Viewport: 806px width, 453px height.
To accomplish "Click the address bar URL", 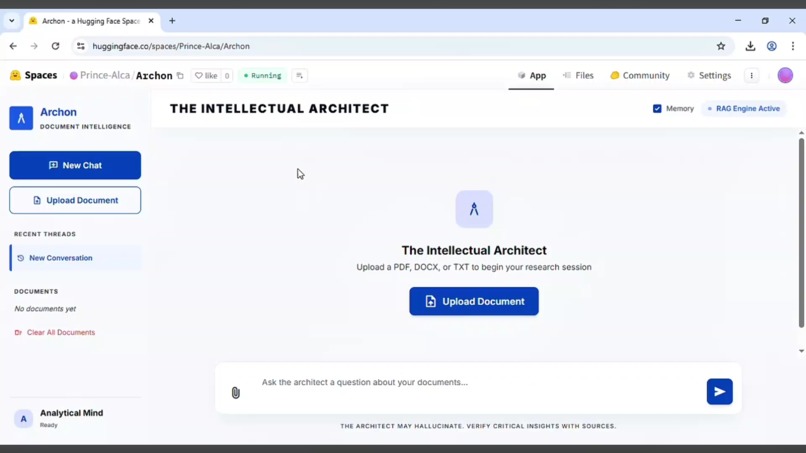I will tap(171, 46).
